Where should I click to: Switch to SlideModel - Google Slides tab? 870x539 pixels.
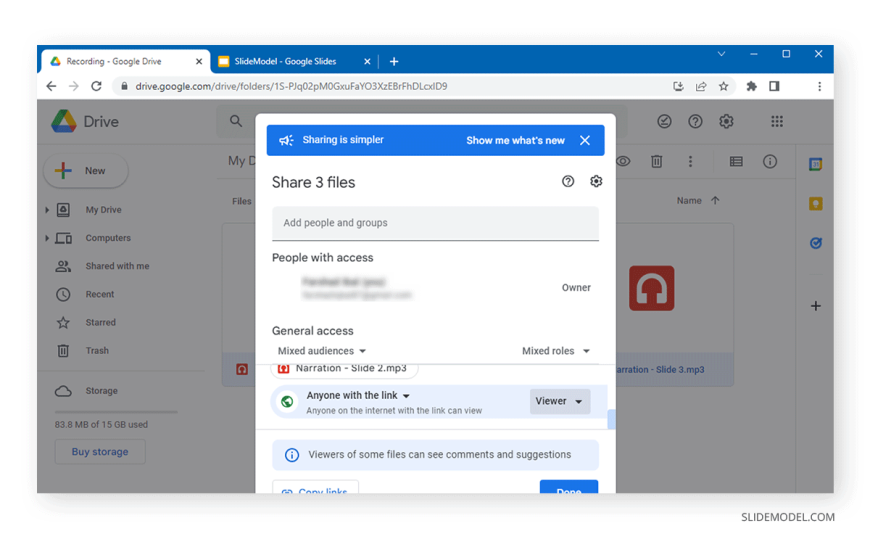click(285, 62)
